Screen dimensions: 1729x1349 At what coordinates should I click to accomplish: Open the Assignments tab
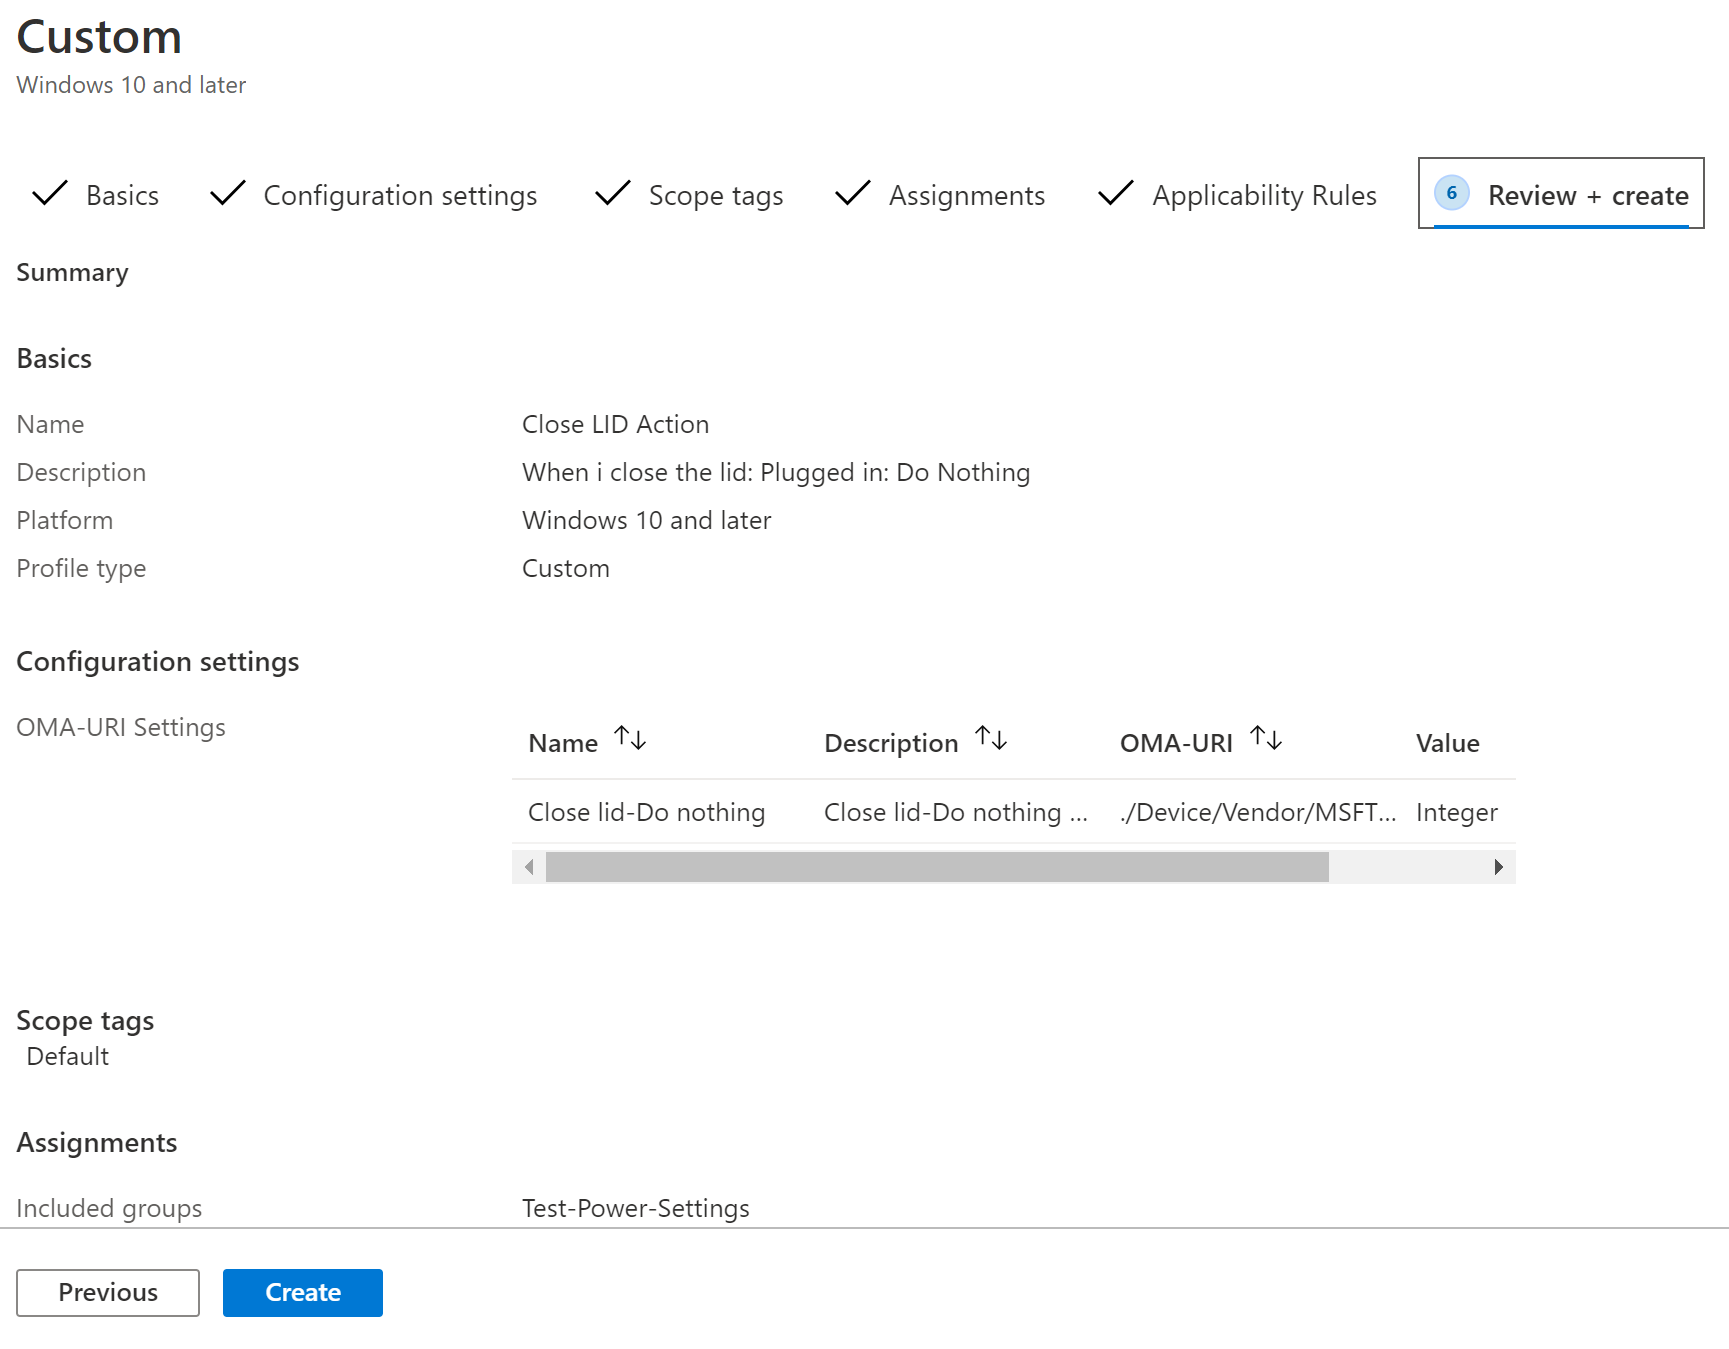point(966,195)
